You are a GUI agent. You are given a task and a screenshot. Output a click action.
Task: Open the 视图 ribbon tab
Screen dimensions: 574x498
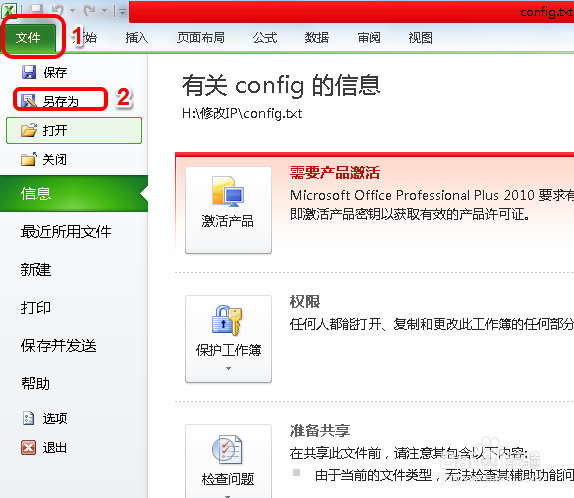click(x=420, y=37)
